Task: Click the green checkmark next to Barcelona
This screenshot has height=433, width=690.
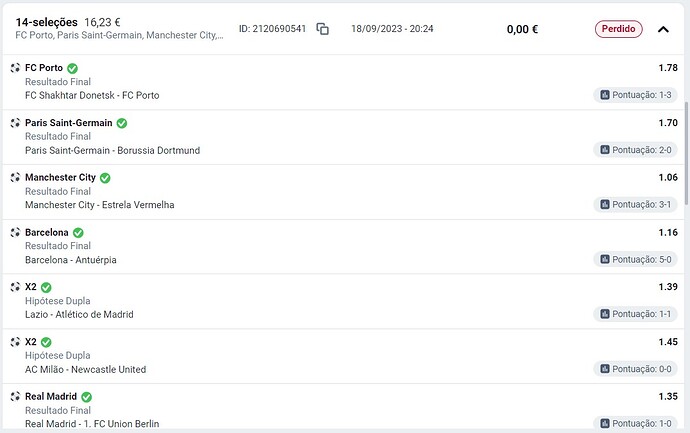Action: pos(78,232)
